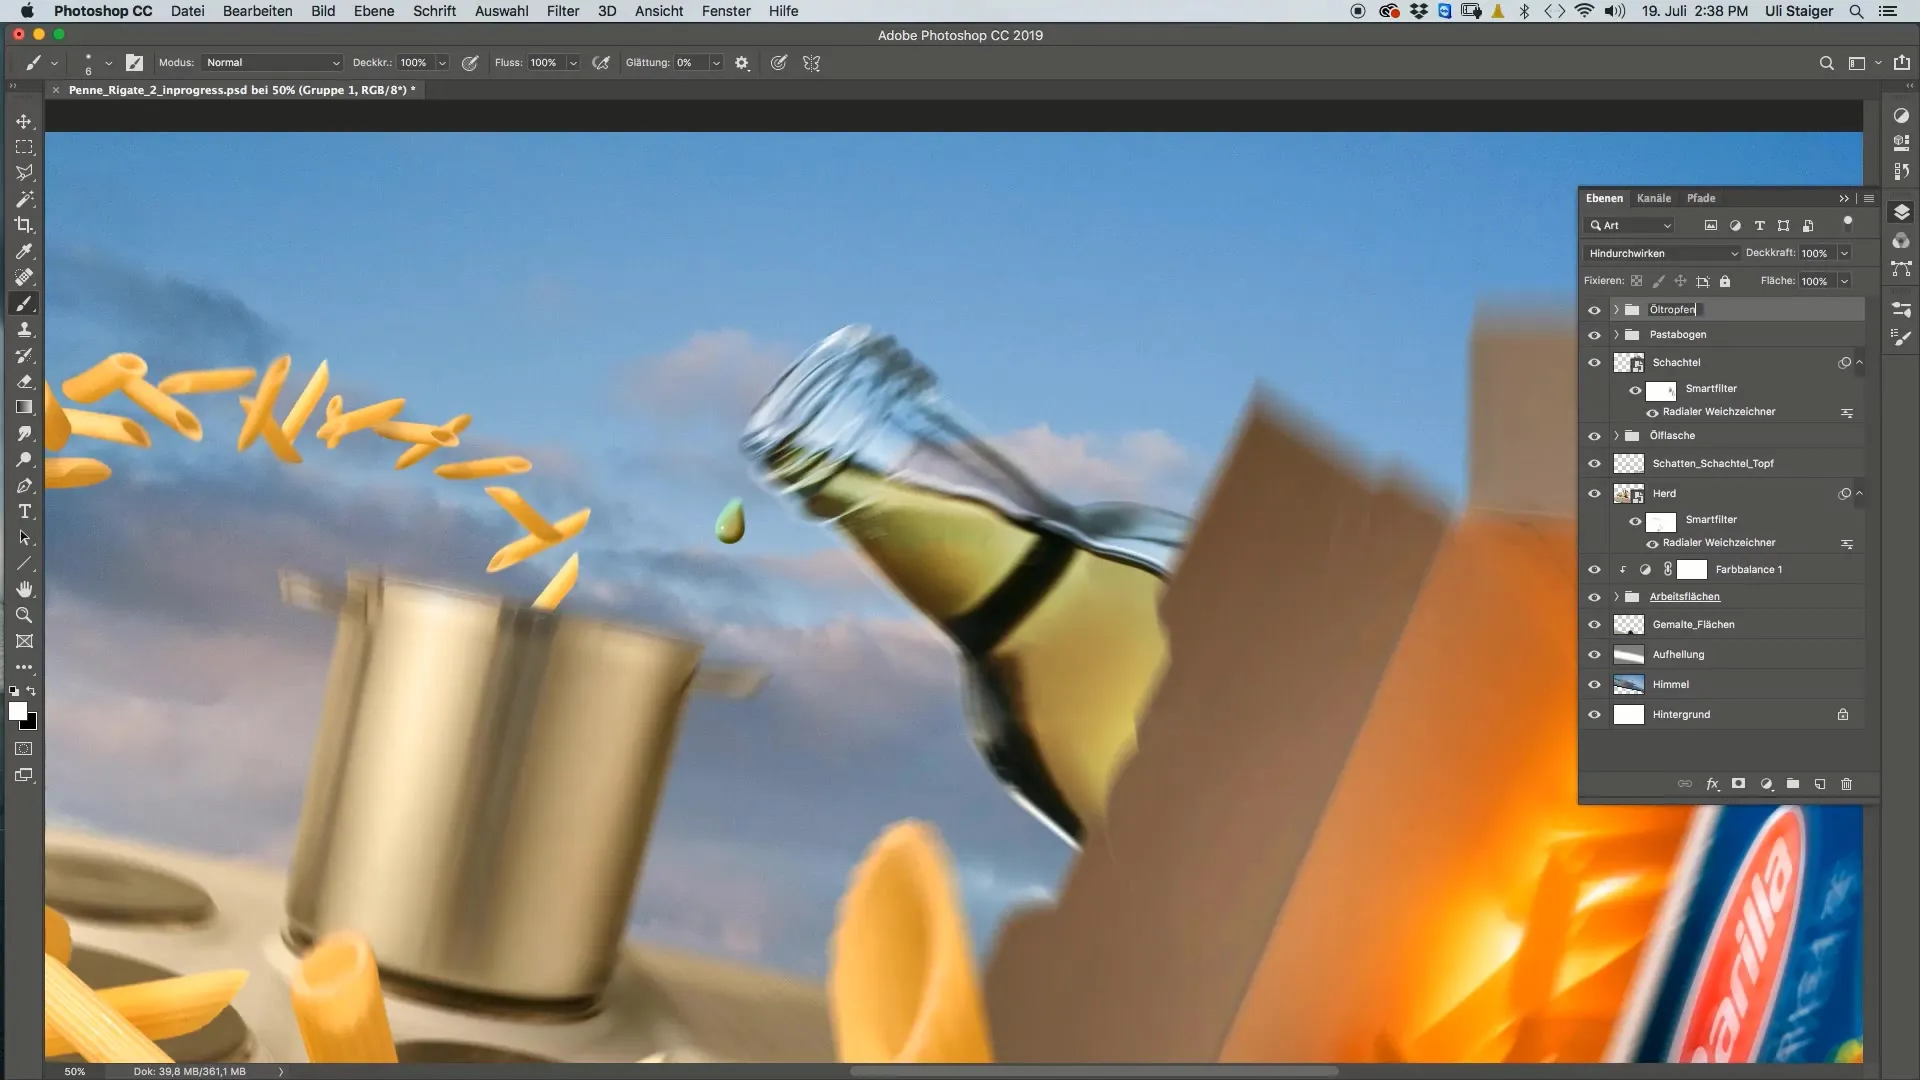Switch to the Pfade tab

[1701, 198]
